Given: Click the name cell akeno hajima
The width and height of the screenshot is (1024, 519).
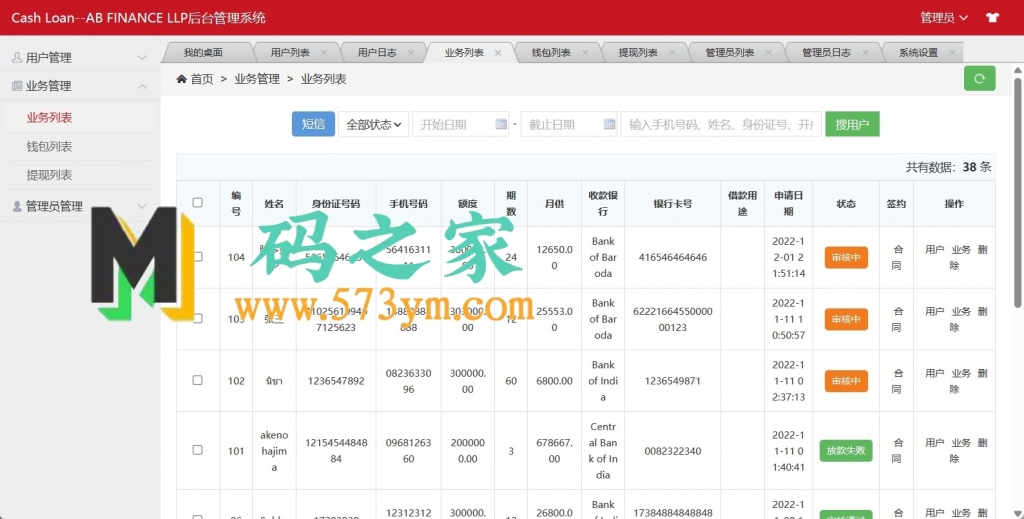Looking at the screenshot, I should pyautogui.click(x=274, y=450).
